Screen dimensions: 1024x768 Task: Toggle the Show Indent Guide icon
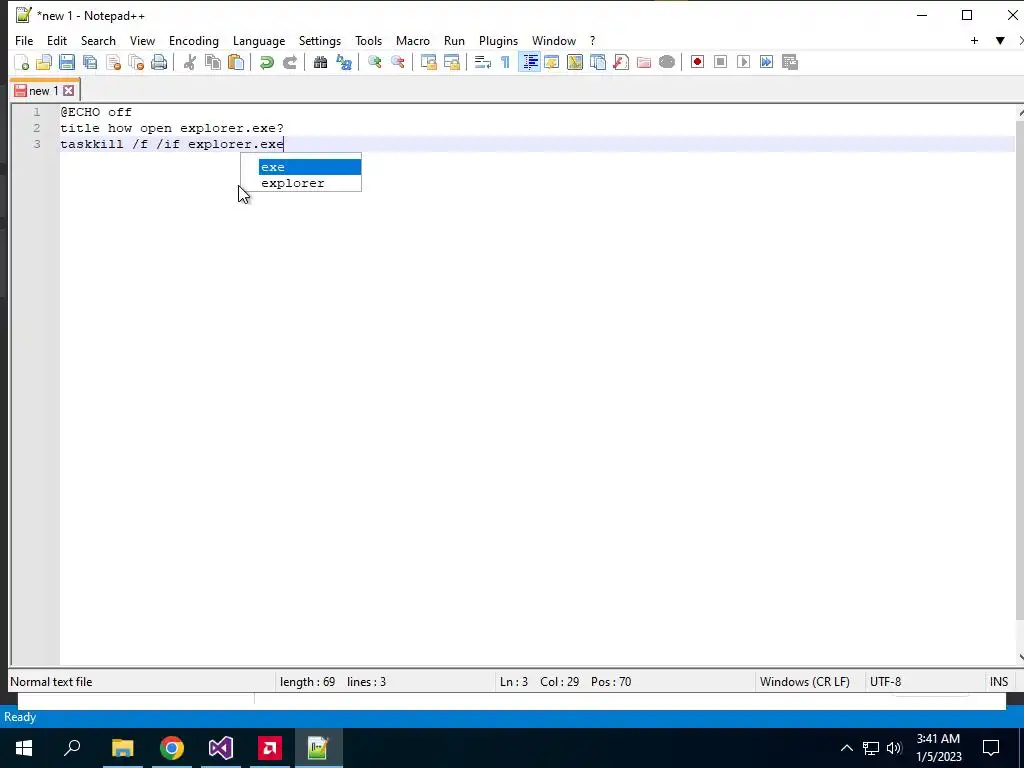[529, 62]
